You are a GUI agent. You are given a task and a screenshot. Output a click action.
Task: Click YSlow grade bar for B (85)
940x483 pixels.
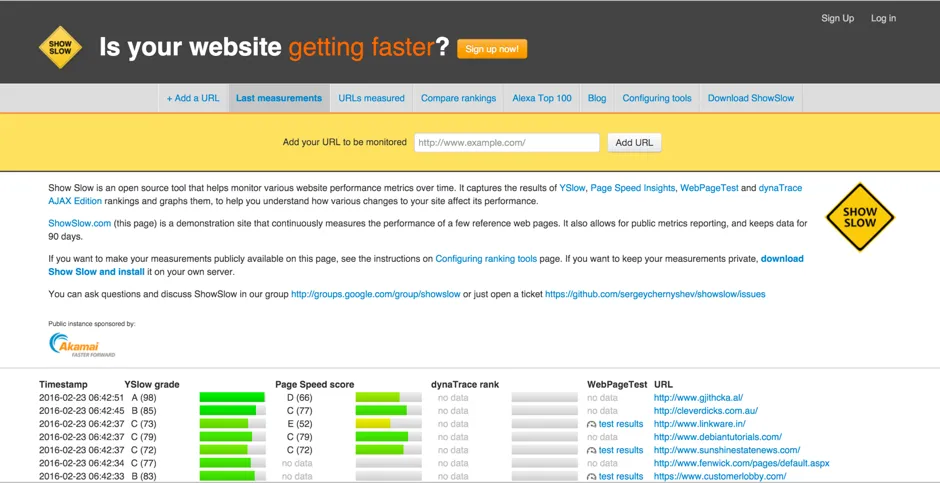pos(232,410)
